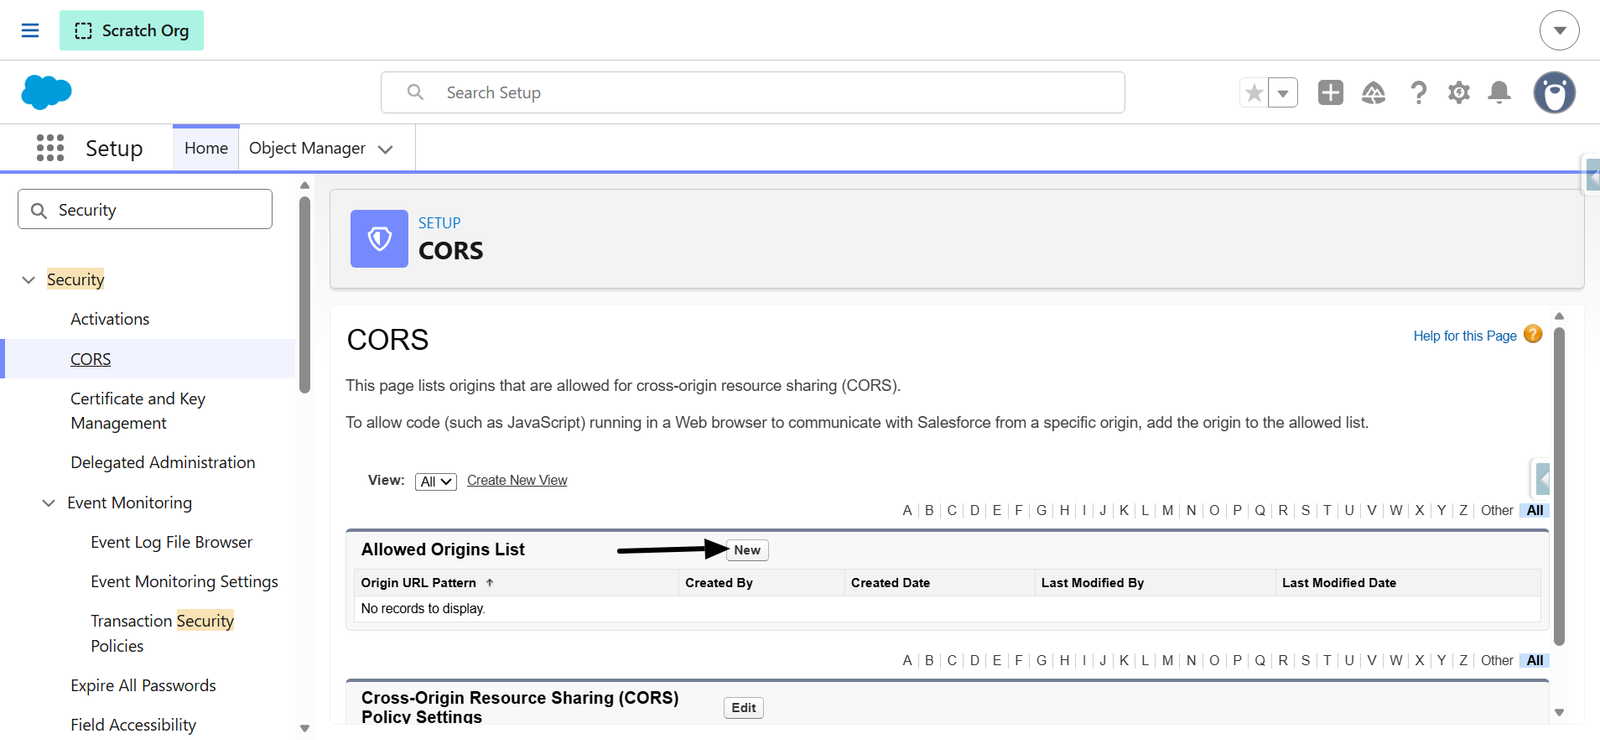Collapse the Event Monitoring section

(48, 503)
